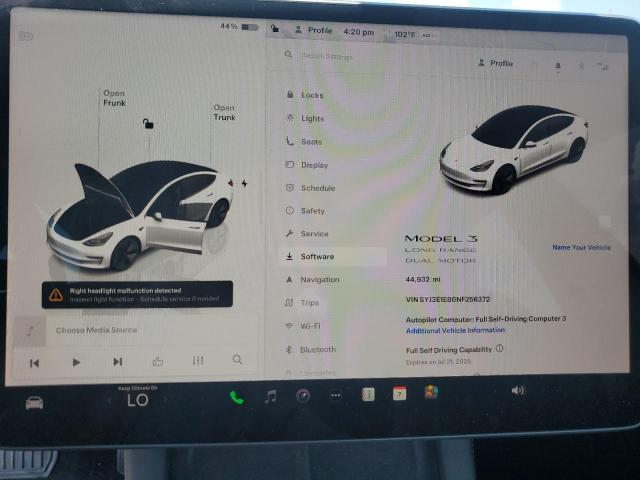Image resolution: width=640 pixels, height=480 pixels.
Task: Open the three-dot all apps launcher
Action: 336,395
